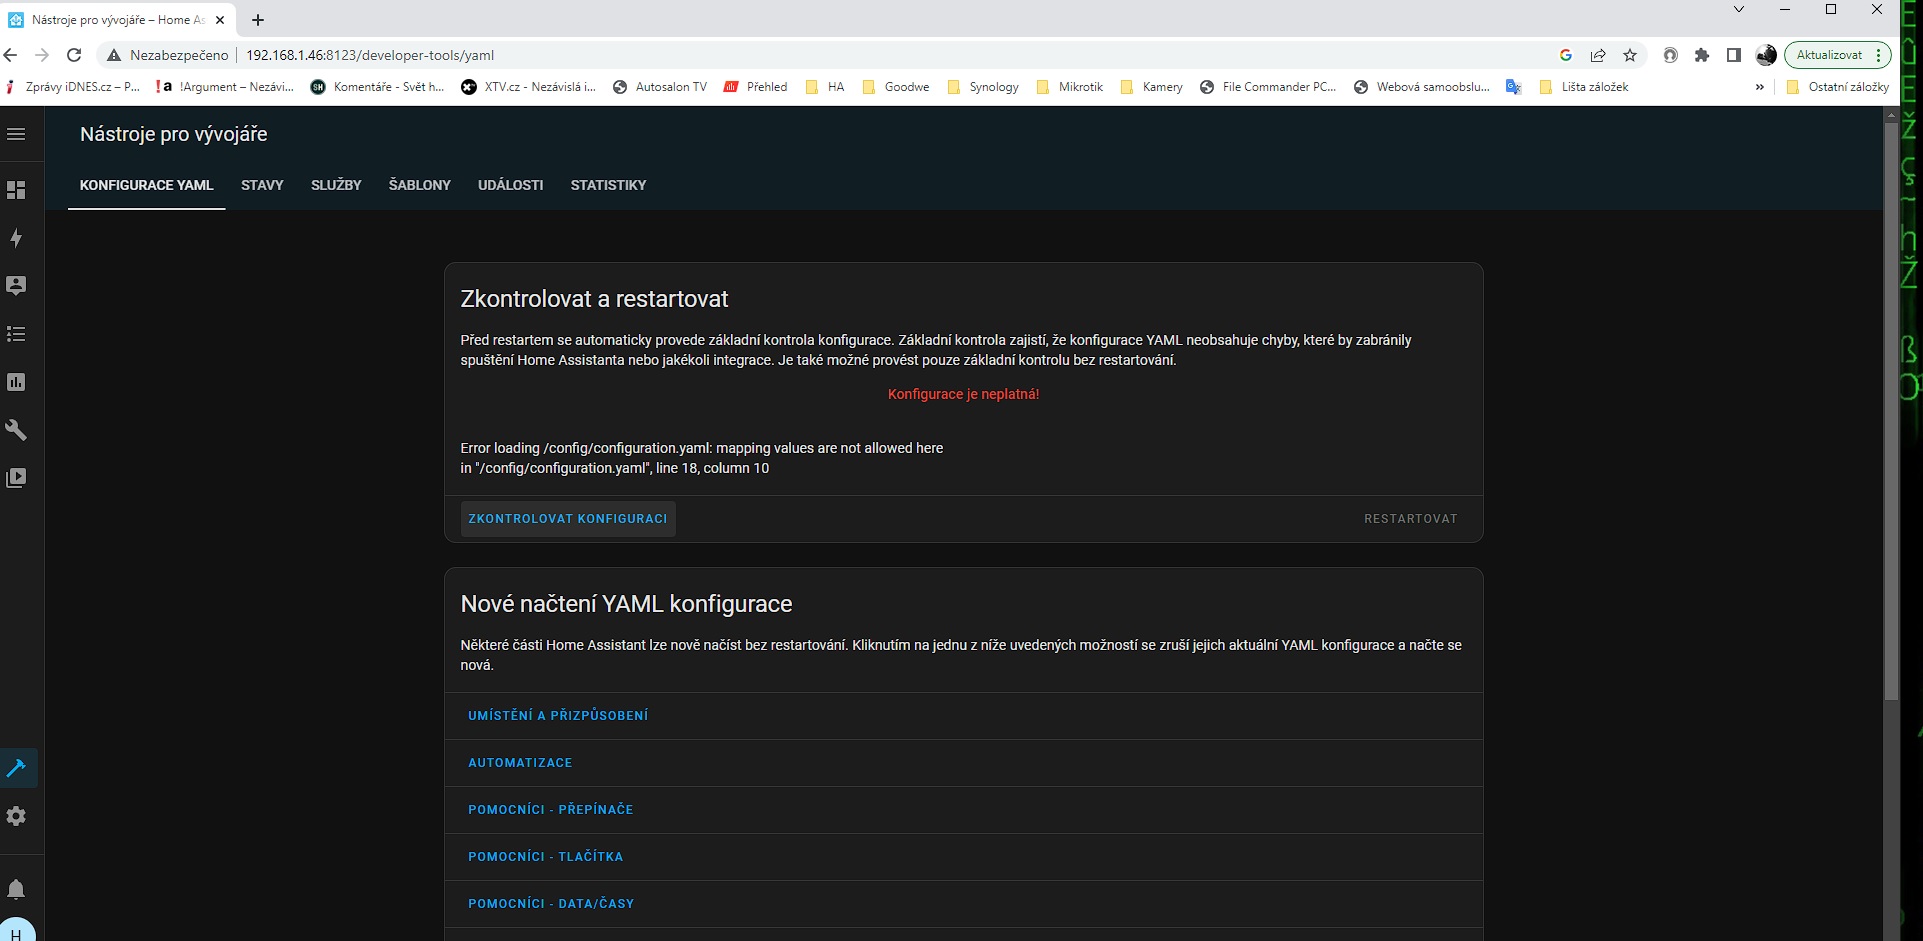Open a new browser tab with plus
The image size is (1923, 941).
tap(258, 20)
